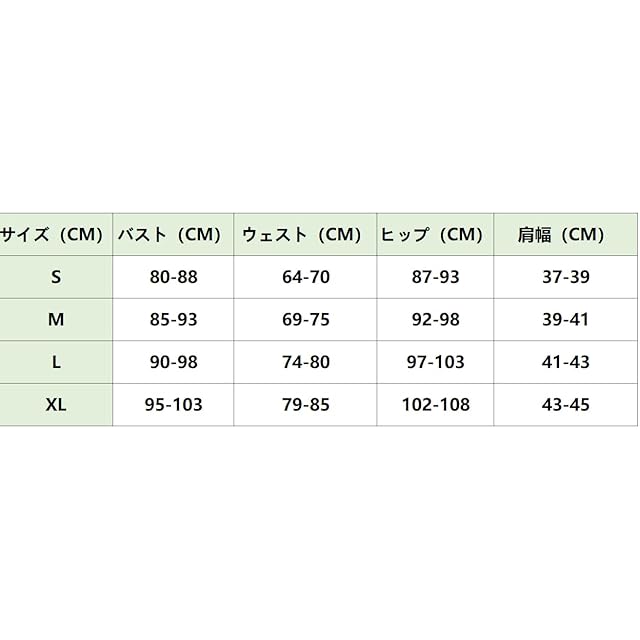Select the hip value 97-103
Screen dimensions: 640x640
tap(436, 362)
